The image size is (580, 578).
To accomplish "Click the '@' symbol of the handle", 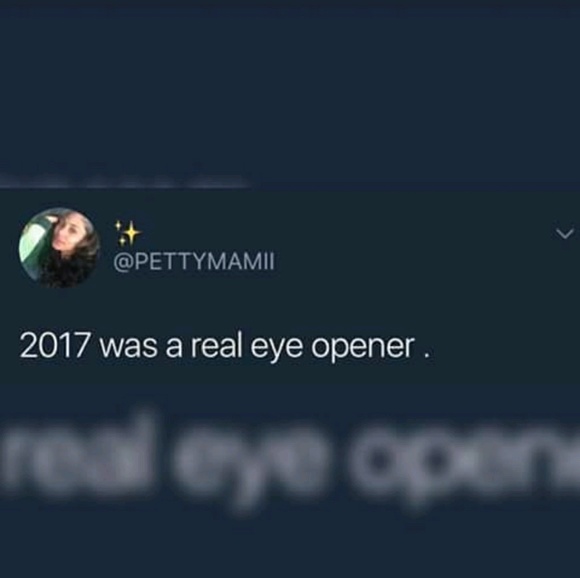I will pos(122,262).
